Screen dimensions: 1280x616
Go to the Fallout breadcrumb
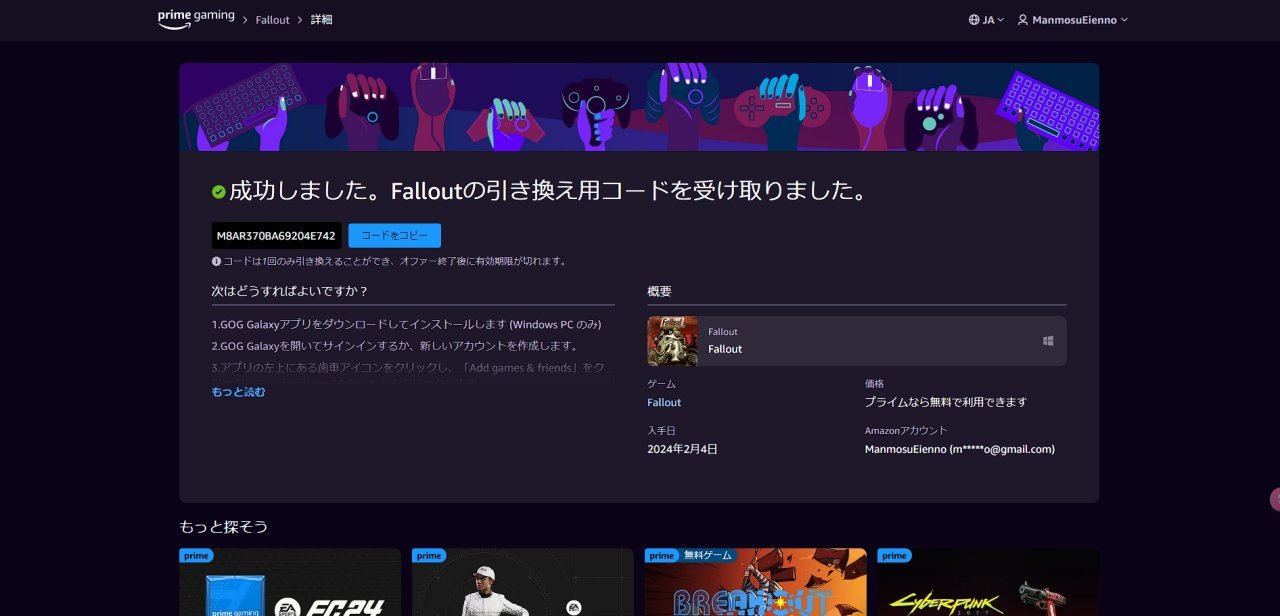pyautogui.click(x=272, y=20)
